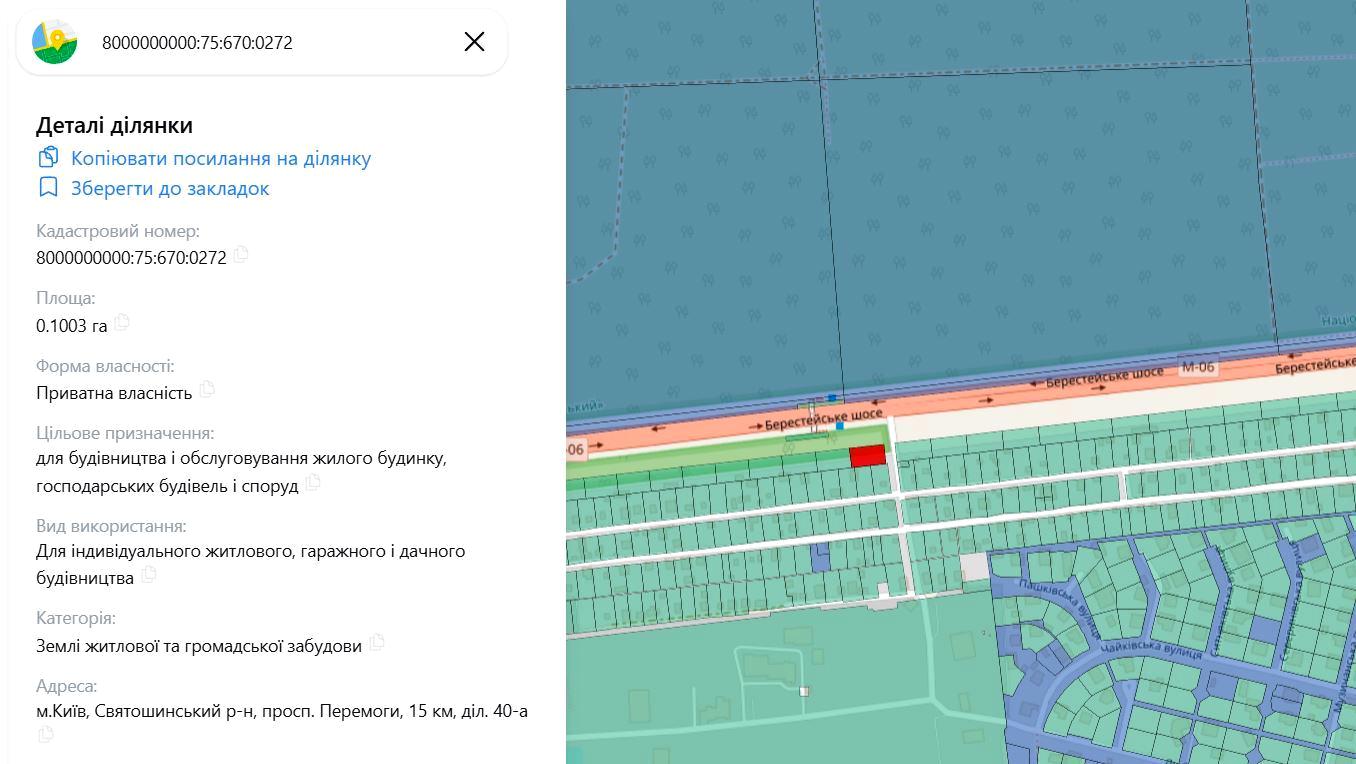This screenshot has height=764, width=1356.
Task: Click 'Копіювати посилання на ділянку' link
Action: (x=220, y=158)
